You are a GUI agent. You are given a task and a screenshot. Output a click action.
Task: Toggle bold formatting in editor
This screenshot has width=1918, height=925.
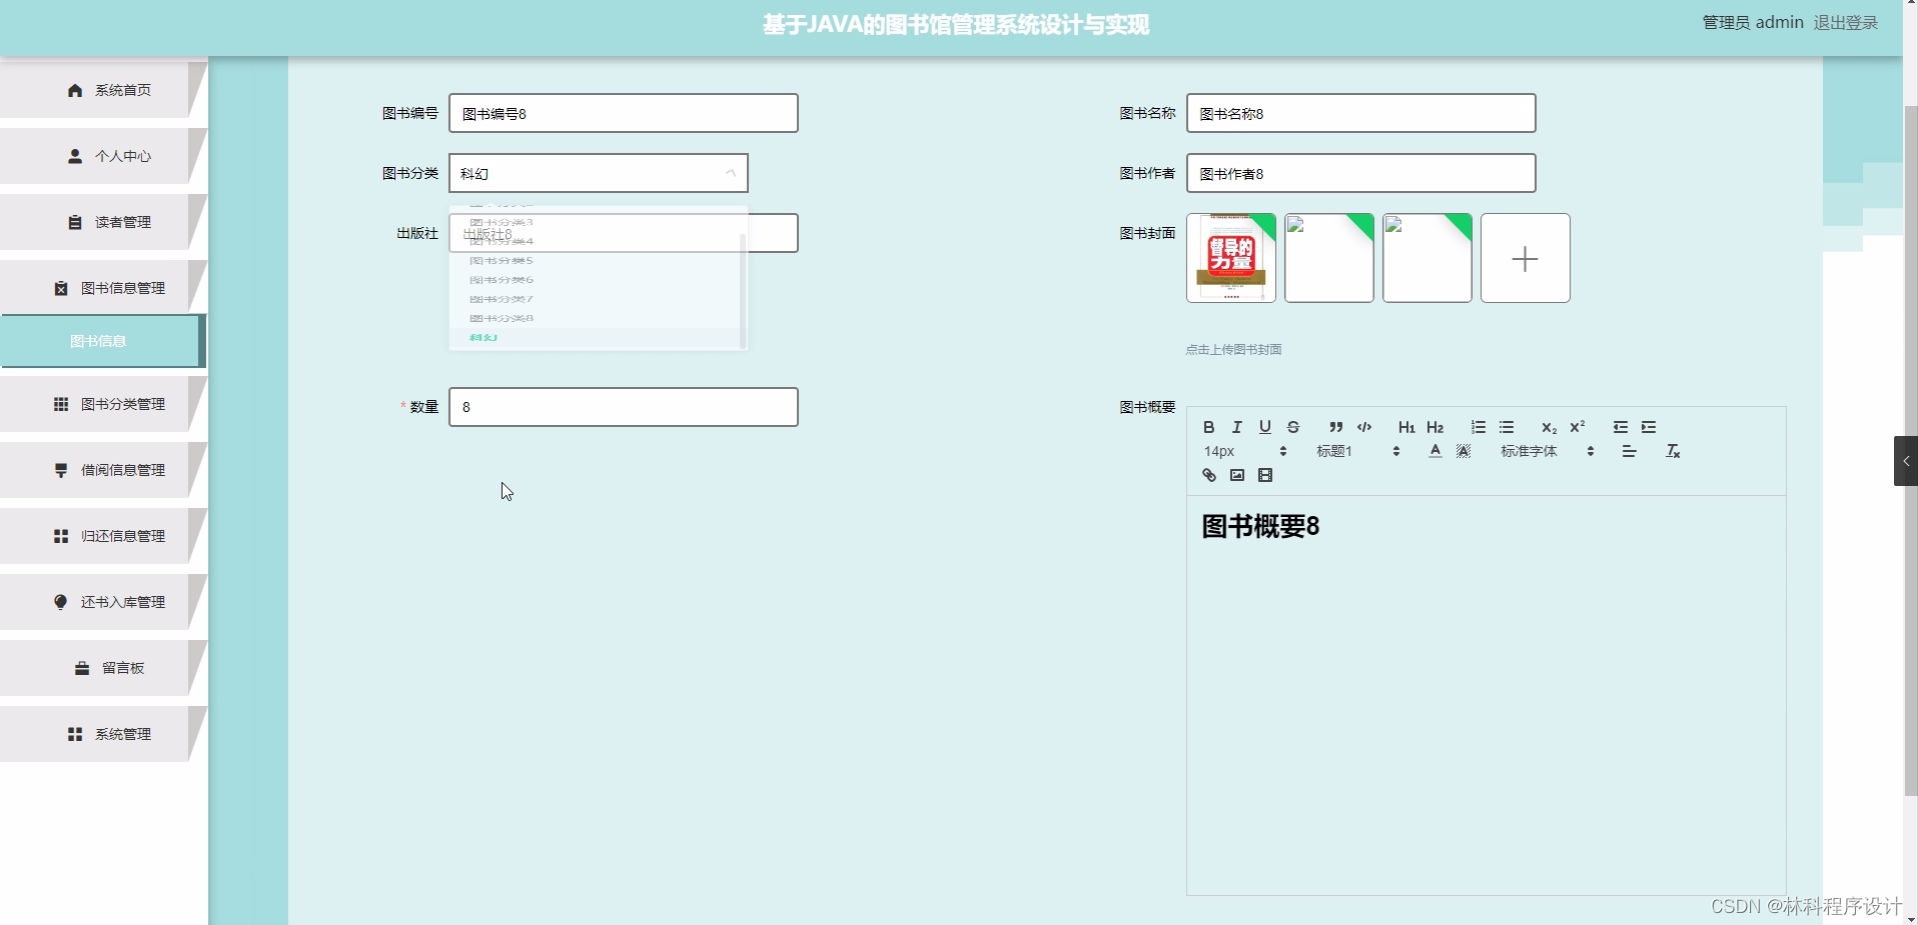click(1208, 427)
